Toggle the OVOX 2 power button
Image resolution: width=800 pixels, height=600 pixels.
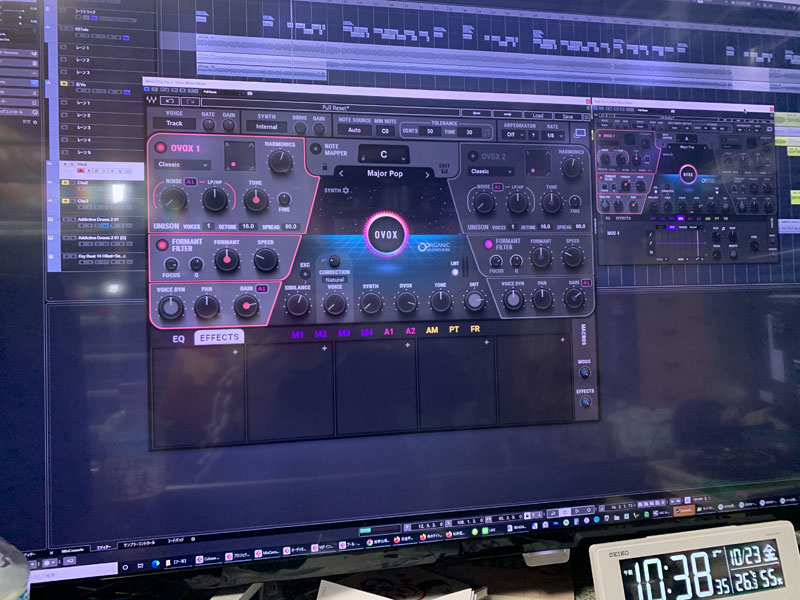tap(473, 156)
